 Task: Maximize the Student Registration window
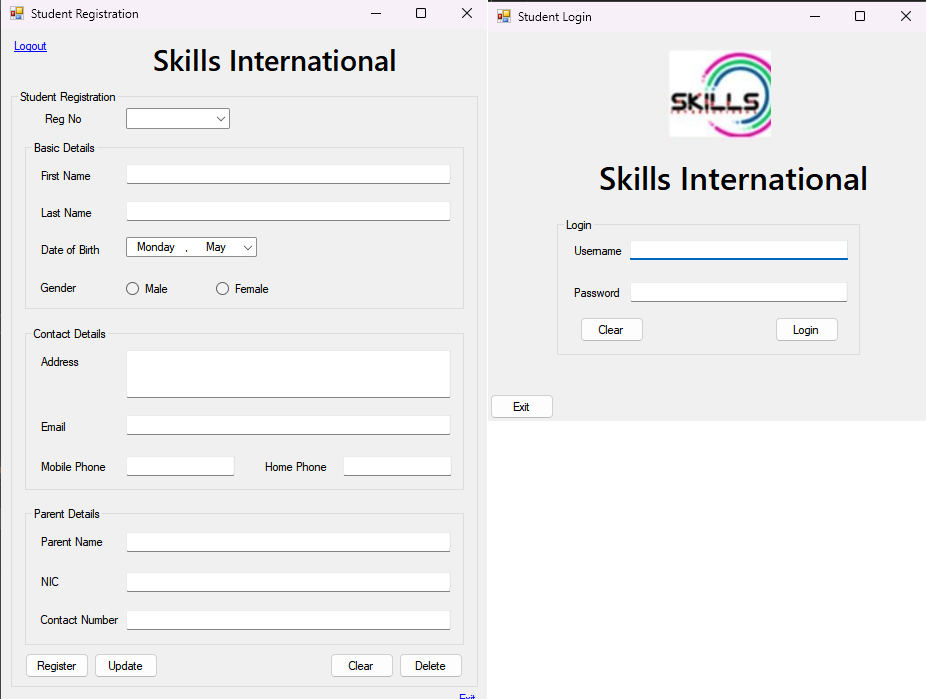click(421, 13)
